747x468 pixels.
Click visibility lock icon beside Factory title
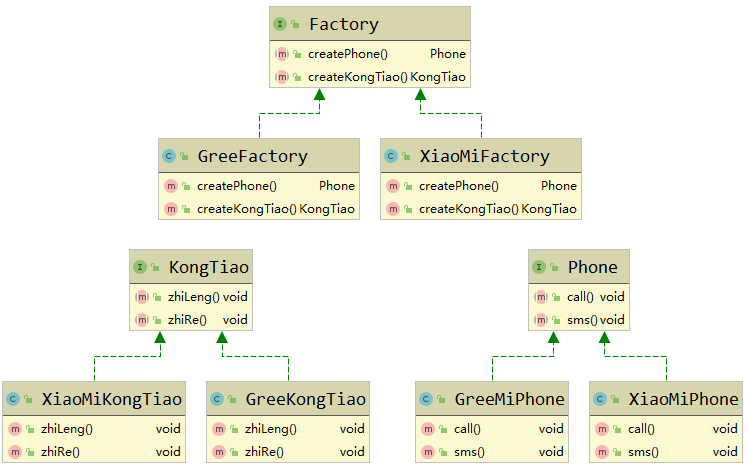point(295,24)
